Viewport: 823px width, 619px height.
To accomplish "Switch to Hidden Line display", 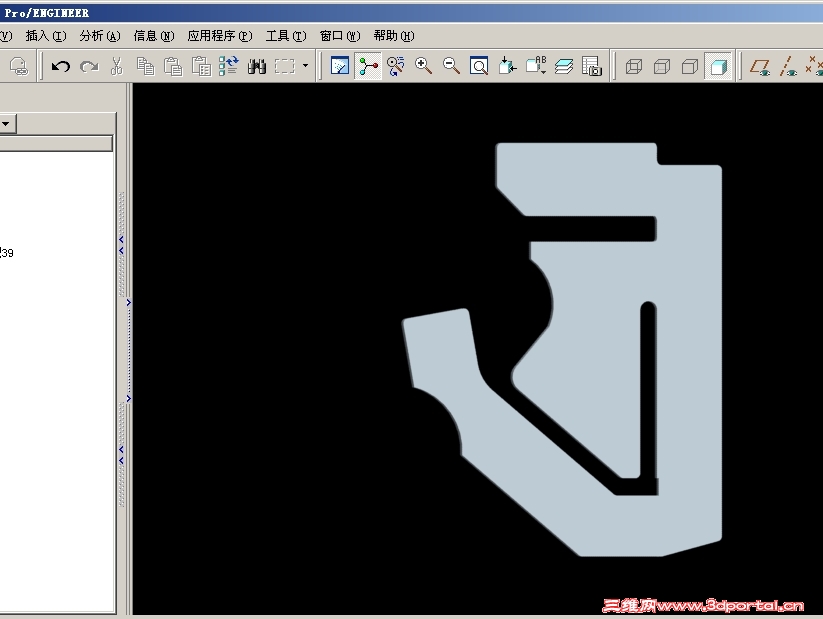I will coord(662,67).
